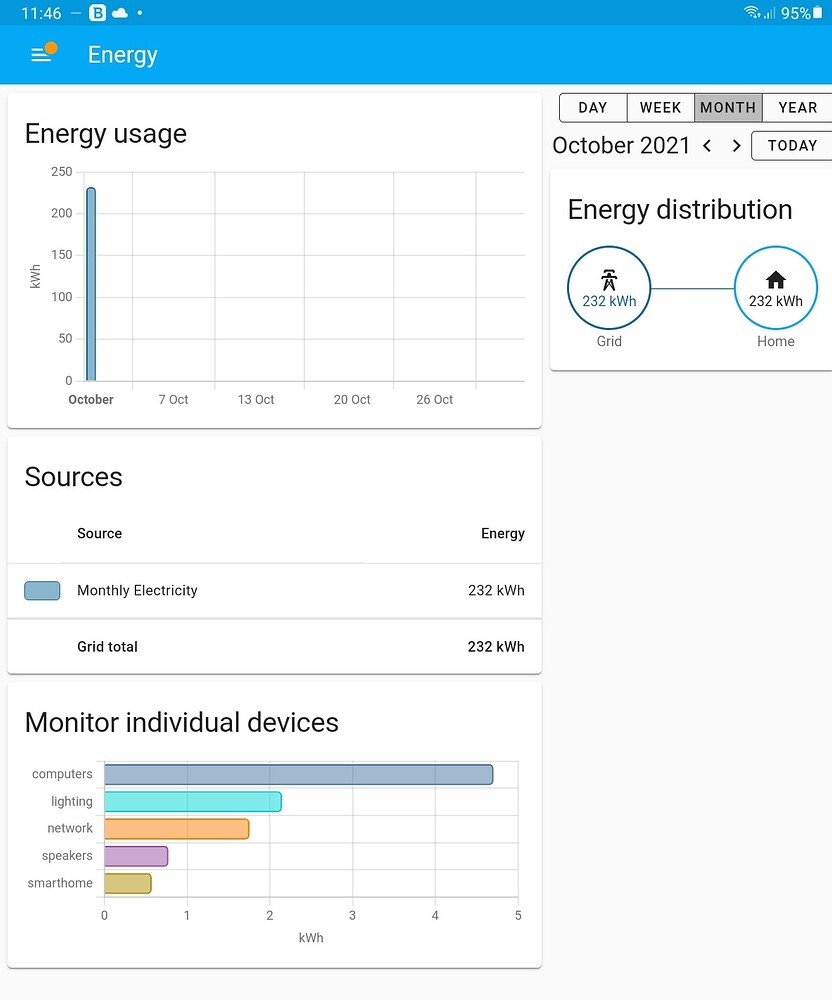Click the Energy usage heading
The image size is (832, 1000).
[106, 135]
